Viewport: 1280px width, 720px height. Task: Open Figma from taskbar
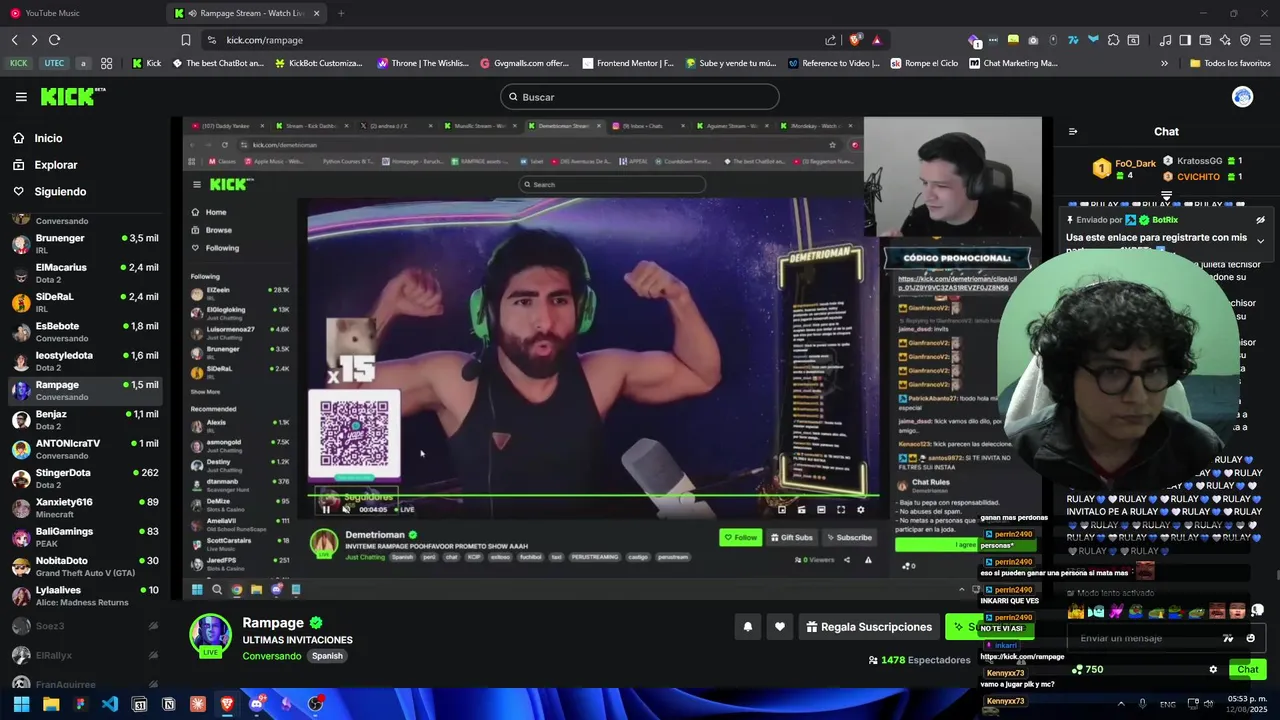click(80, 704)
